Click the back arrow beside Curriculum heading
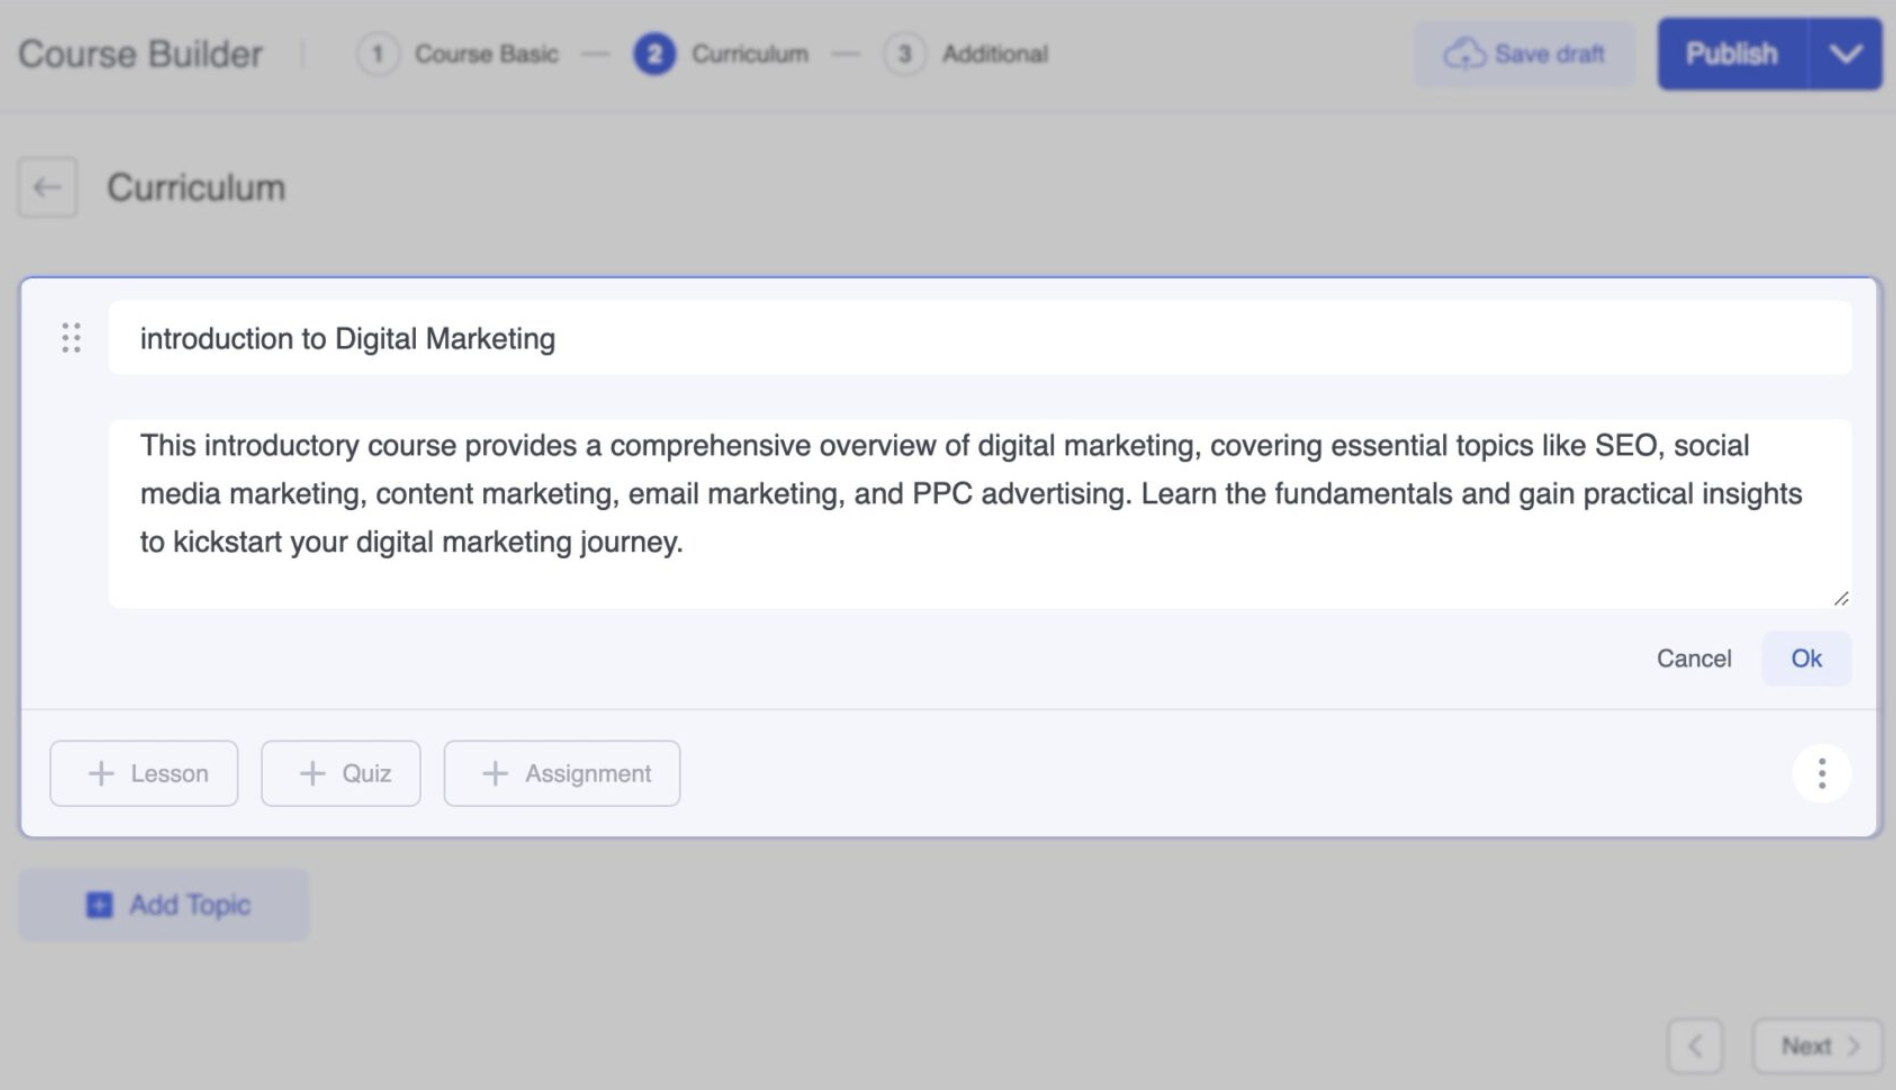The width and height of the screenshot is (1896, 1090). coord(47,187)
